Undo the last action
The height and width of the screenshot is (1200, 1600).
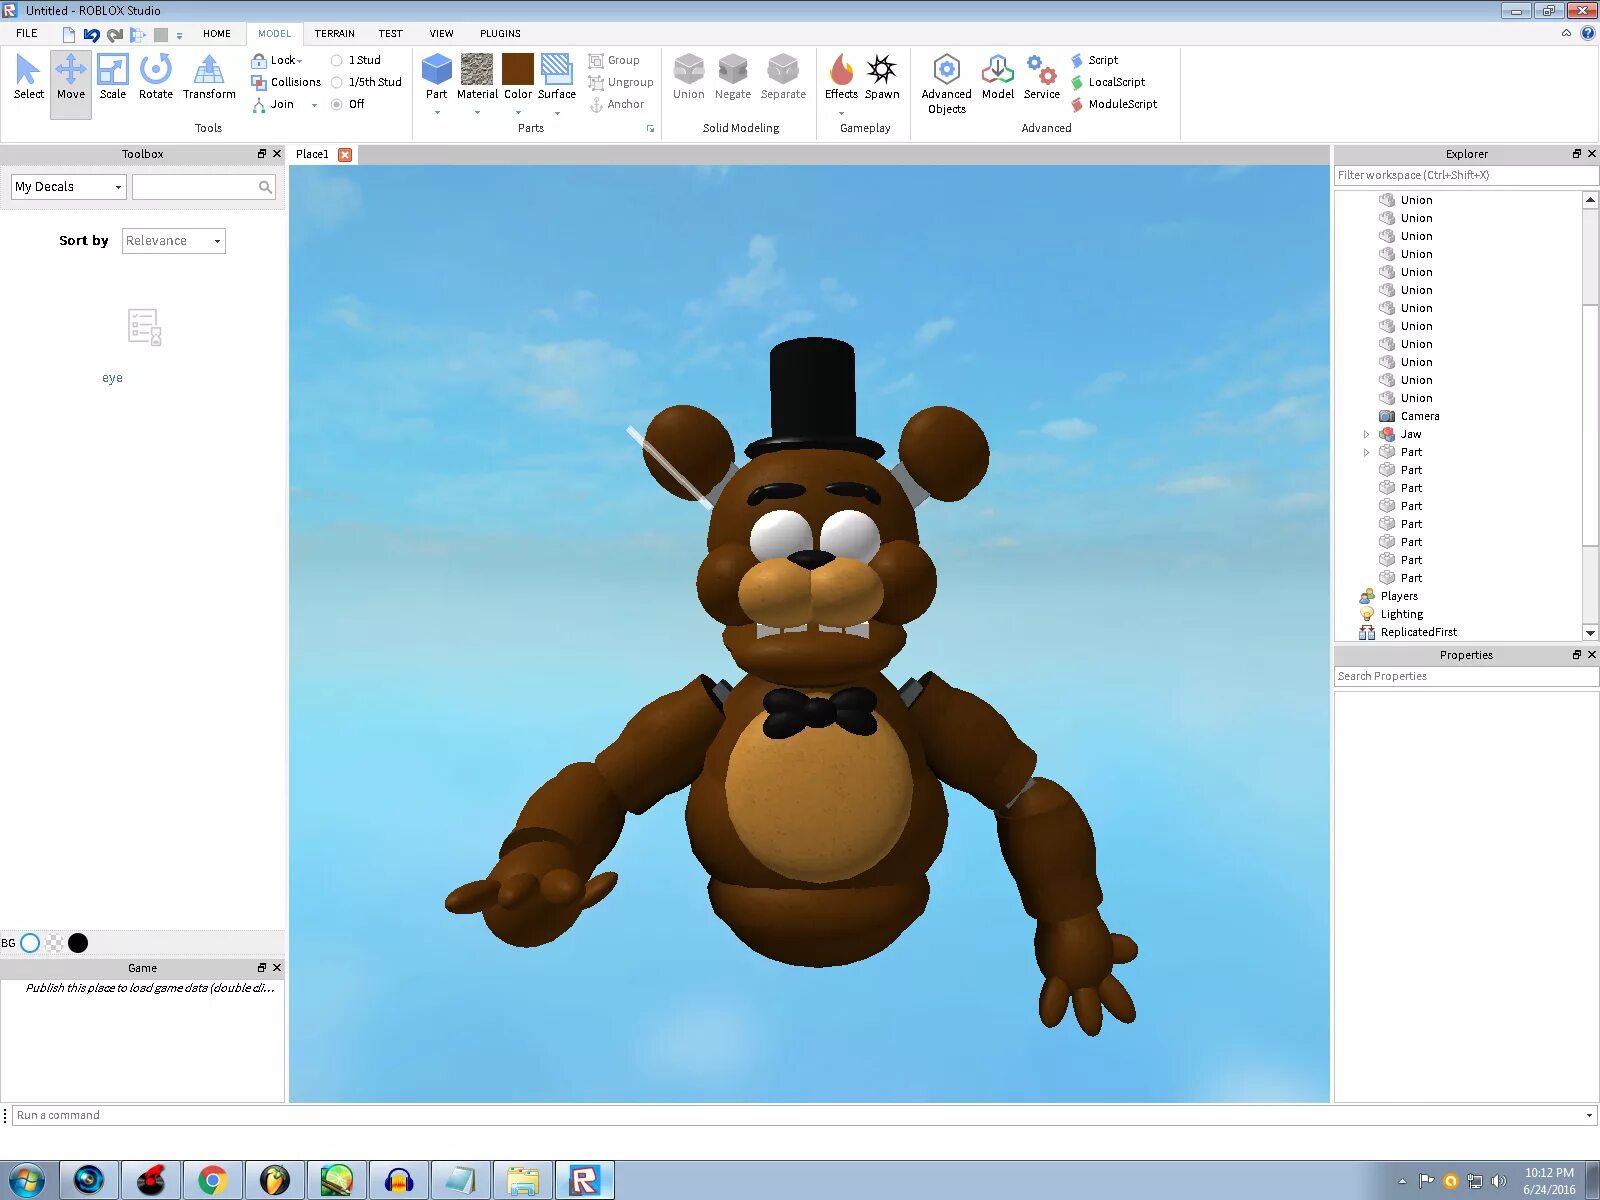coord(91,34)
